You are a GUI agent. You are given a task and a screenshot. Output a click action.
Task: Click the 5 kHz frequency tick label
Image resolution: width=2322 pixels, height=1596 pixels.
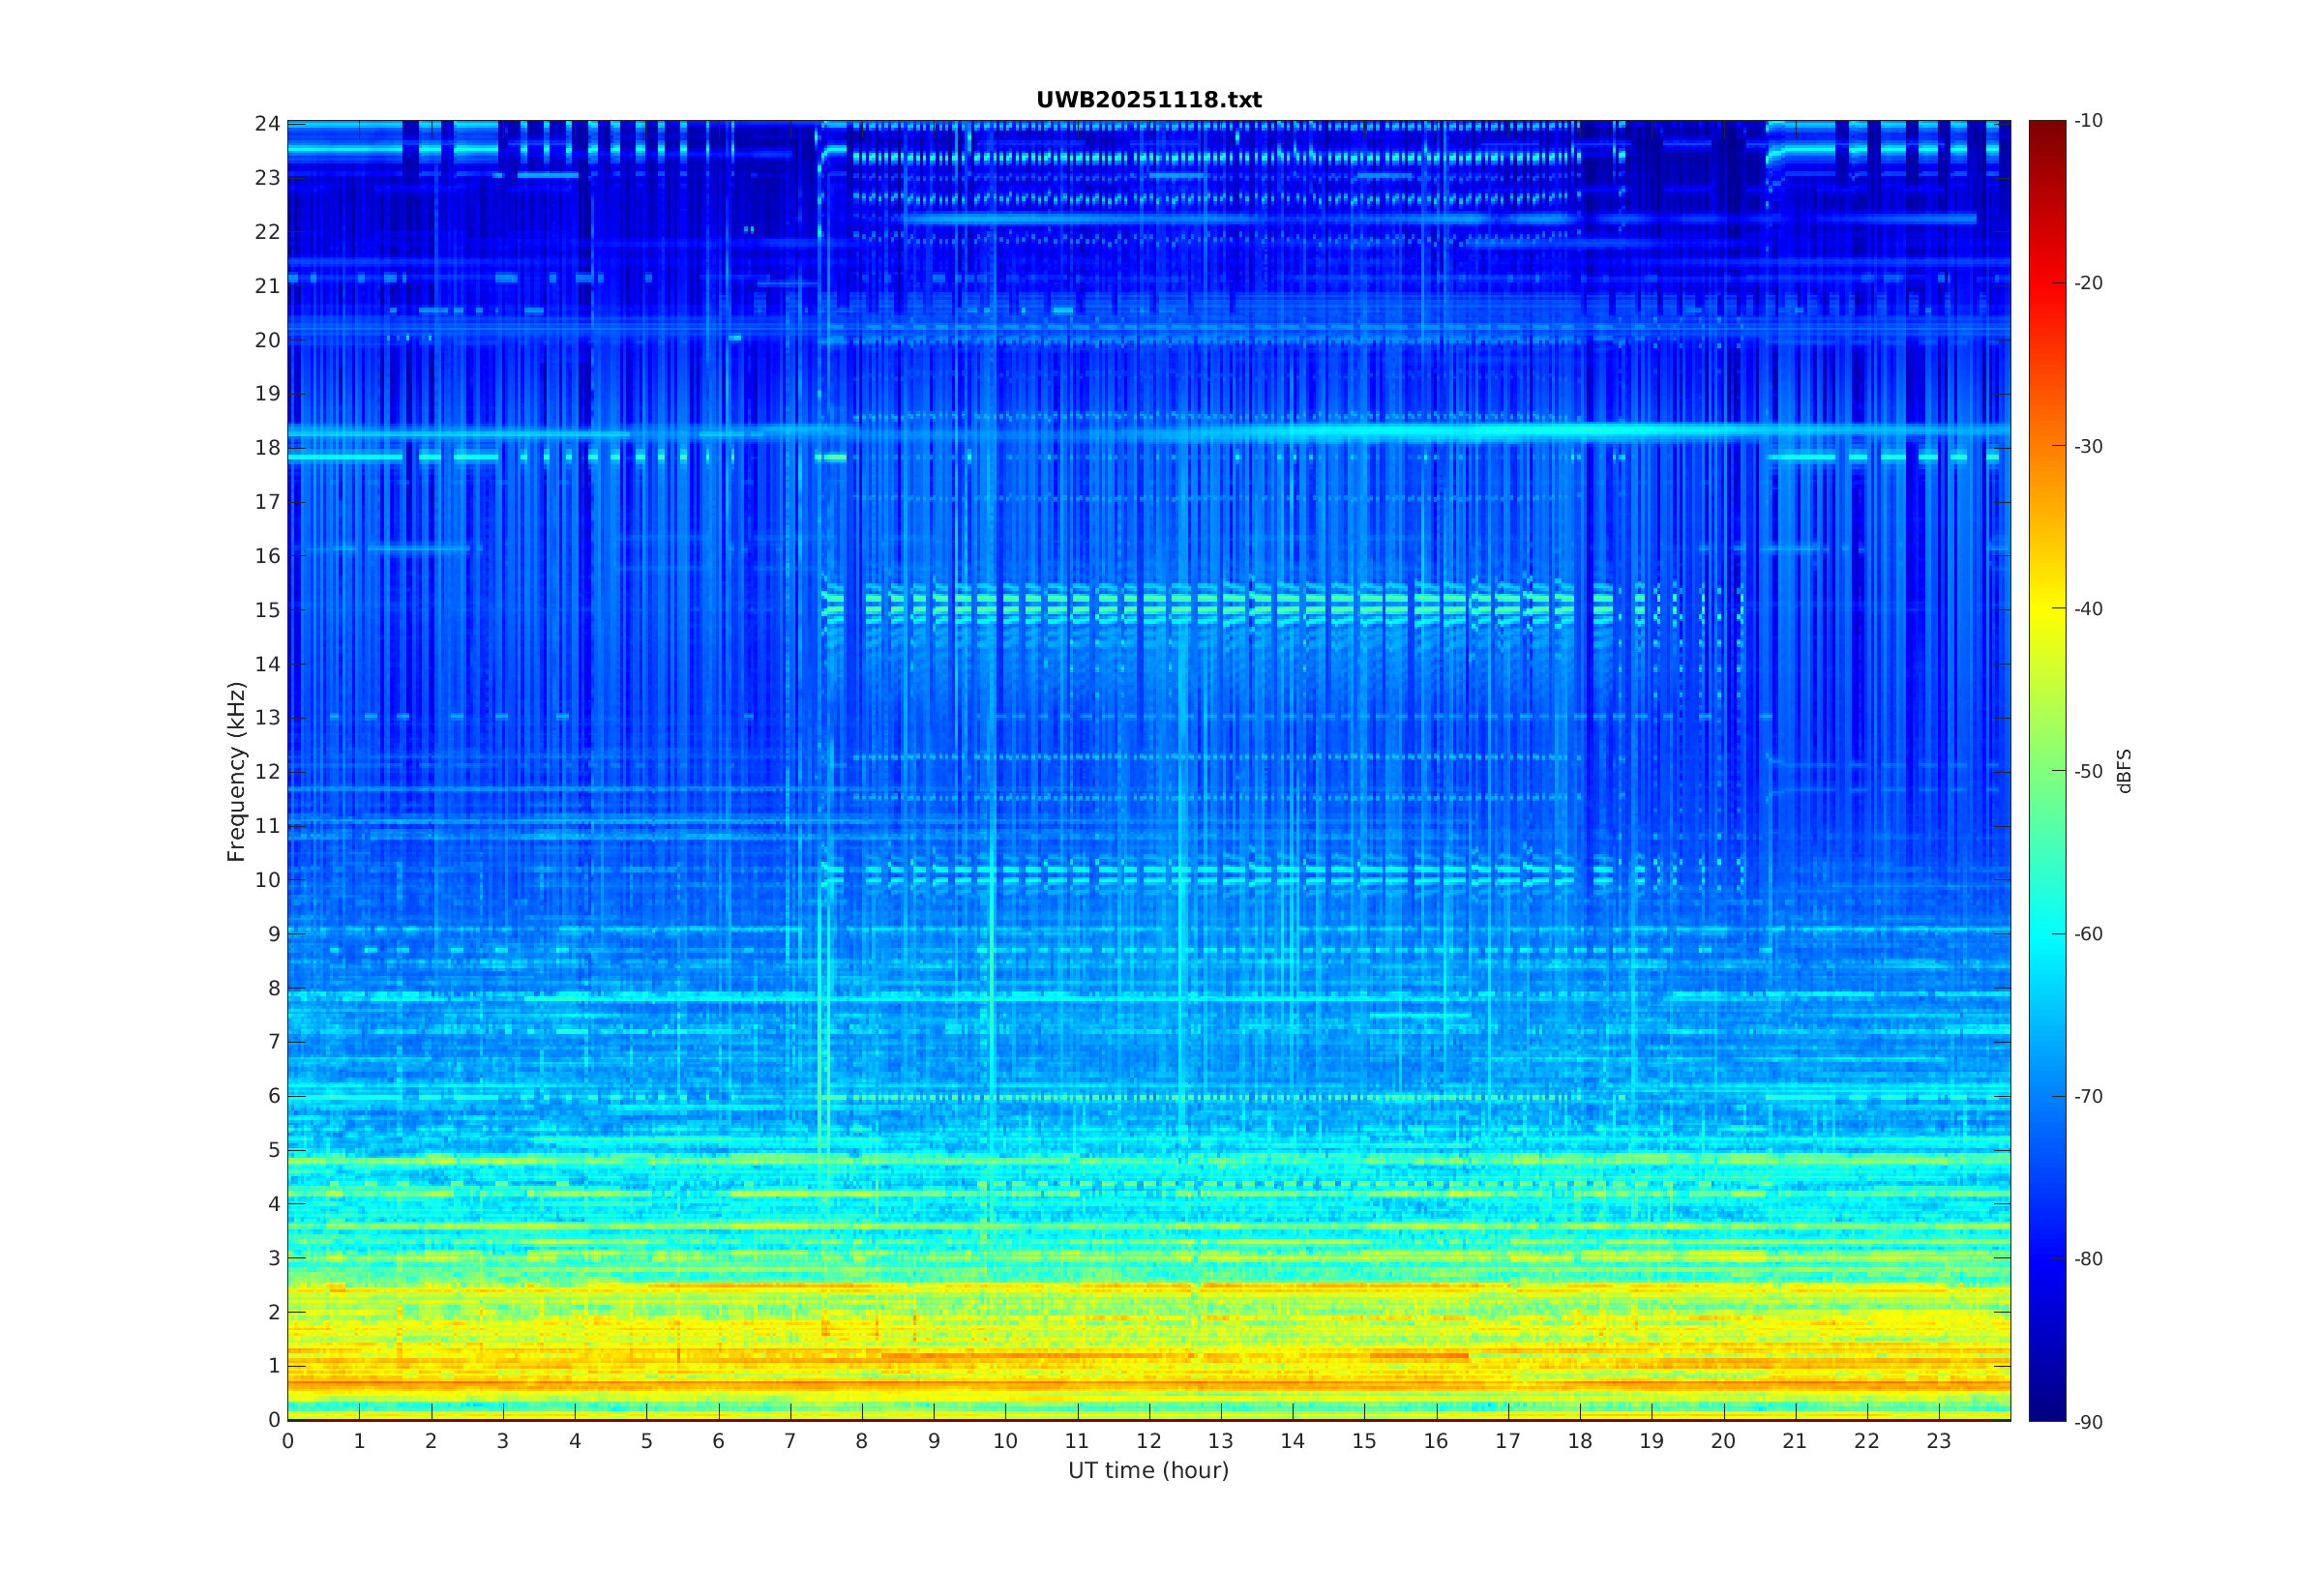(274, 1150)
